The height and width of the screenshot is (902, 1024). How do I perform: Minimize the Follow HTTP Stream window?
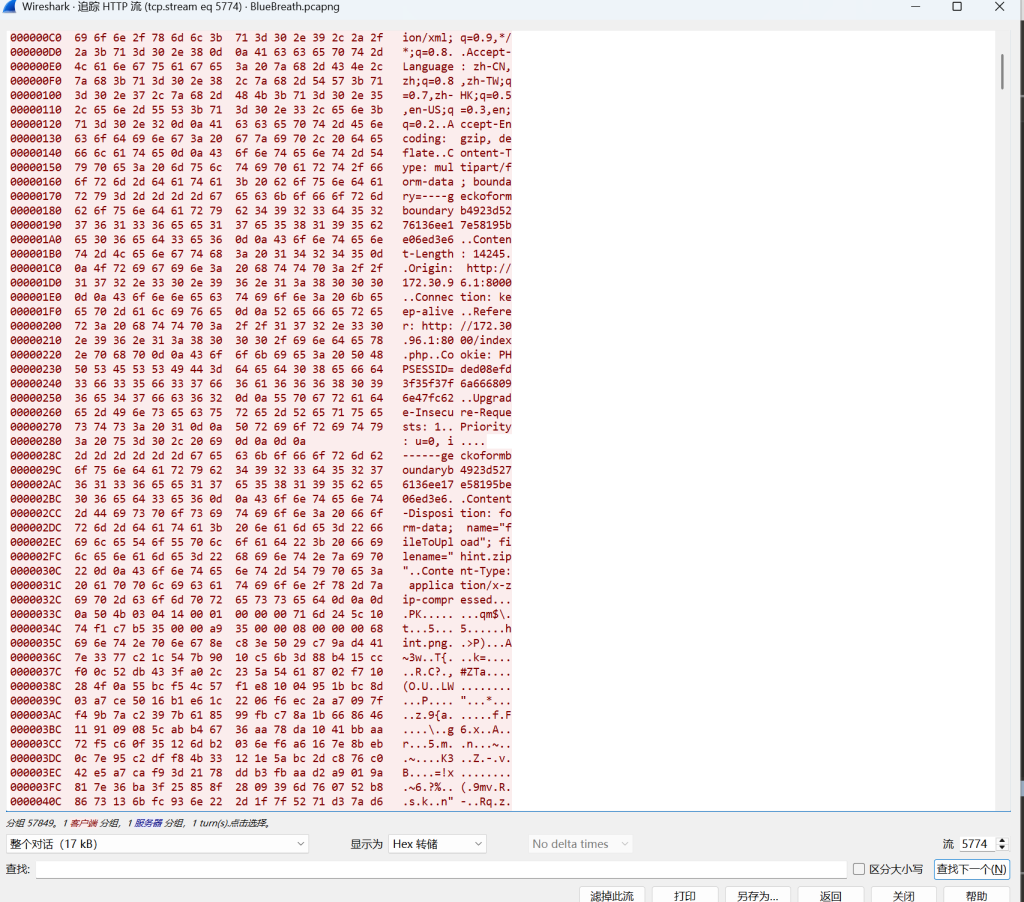(913, 7)
